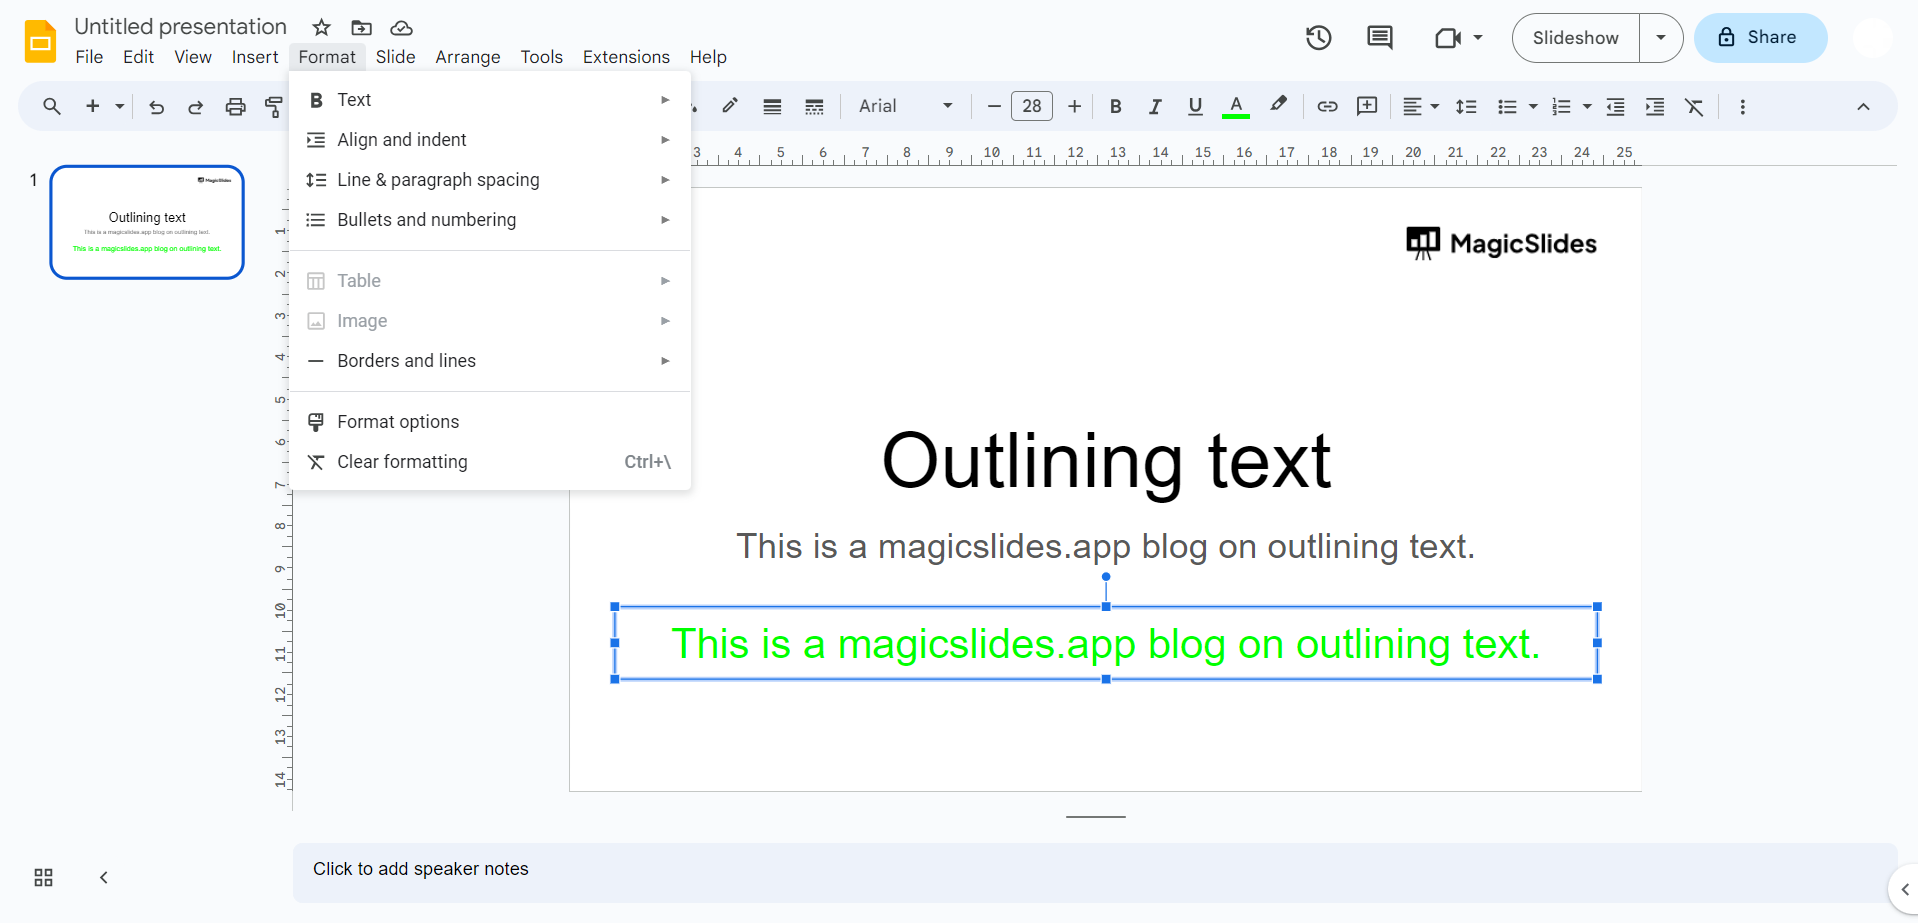Open grid view at bottom left
The image size is (1918, 923).
pos(43,877)
